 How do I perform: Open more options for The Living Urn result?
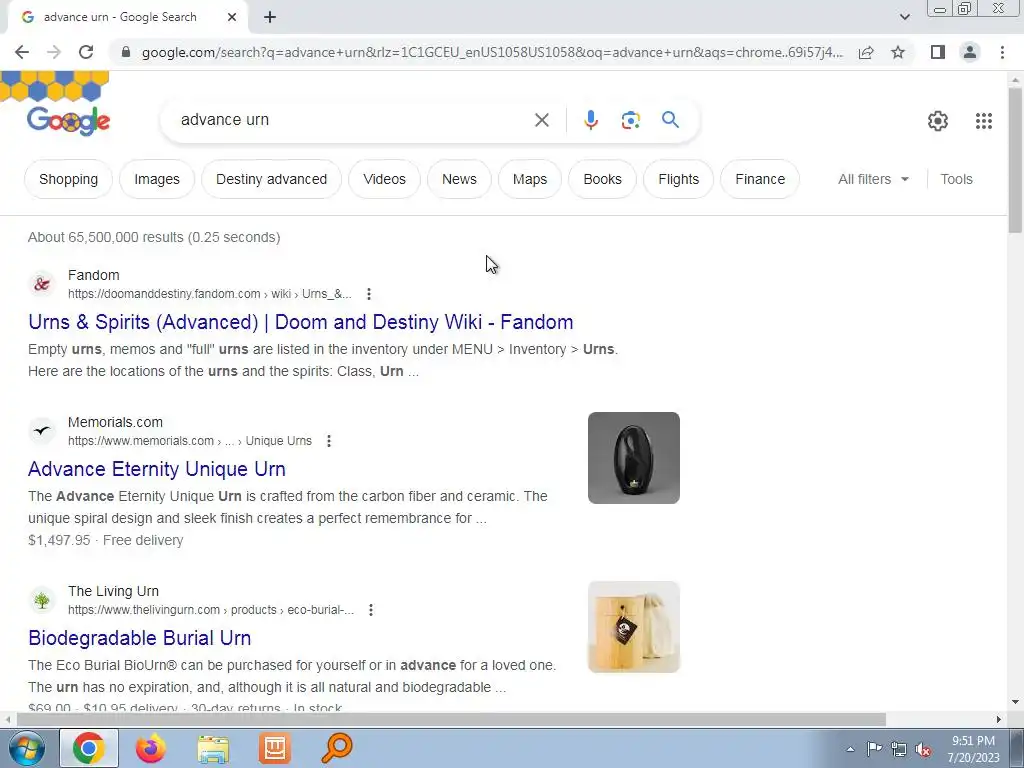click(371, 610)
